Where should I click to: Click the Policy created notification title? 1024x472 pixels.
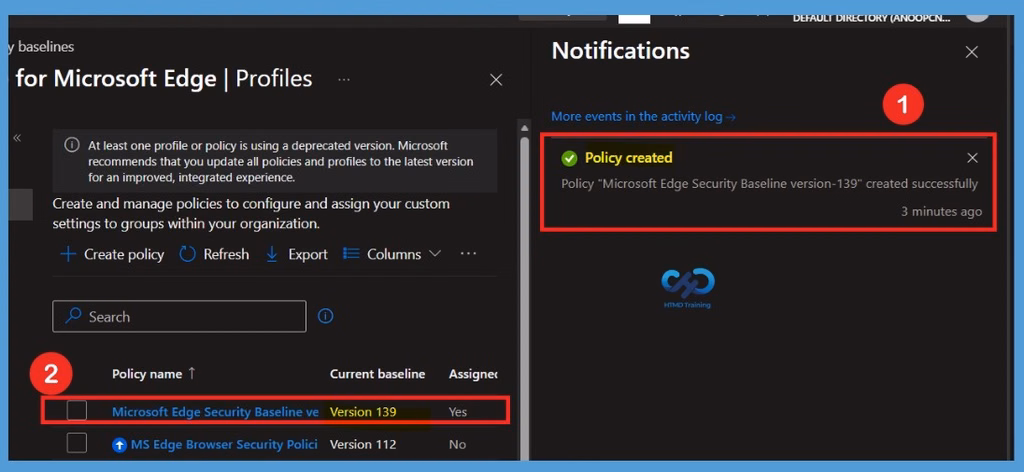[x=628, y=157]
